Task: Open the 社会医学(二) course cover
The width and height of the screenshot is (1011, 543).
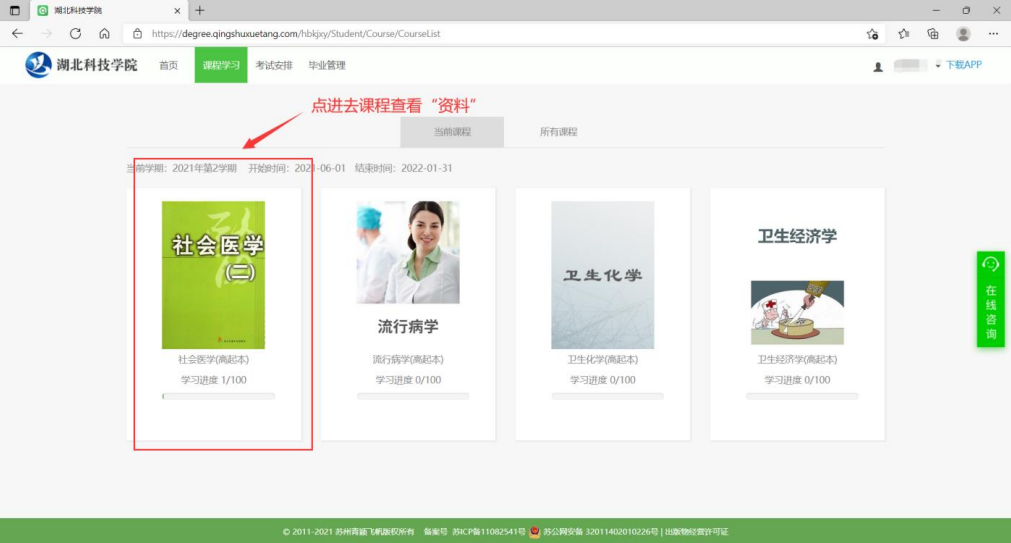Action: click(213, 275)
